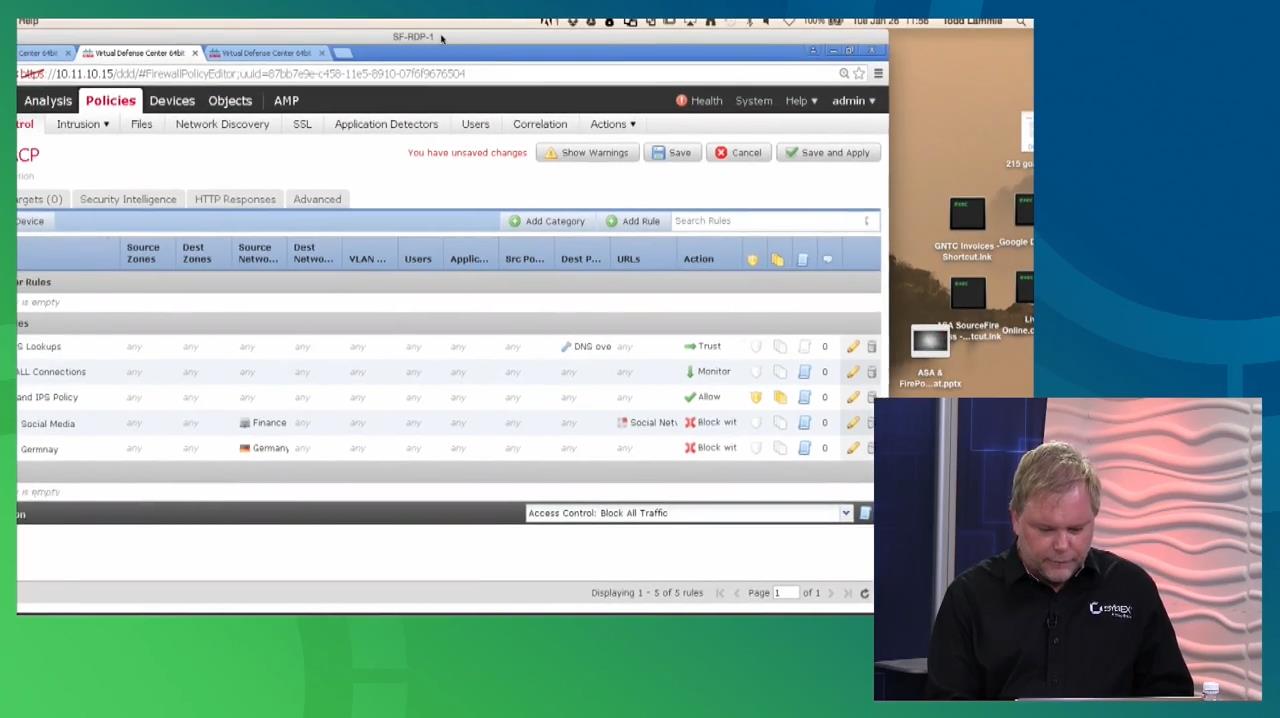Viewport: 1280px width, 718px height.
Task: Open the Help dropdown in the top bar
Action: click(801, 101)
